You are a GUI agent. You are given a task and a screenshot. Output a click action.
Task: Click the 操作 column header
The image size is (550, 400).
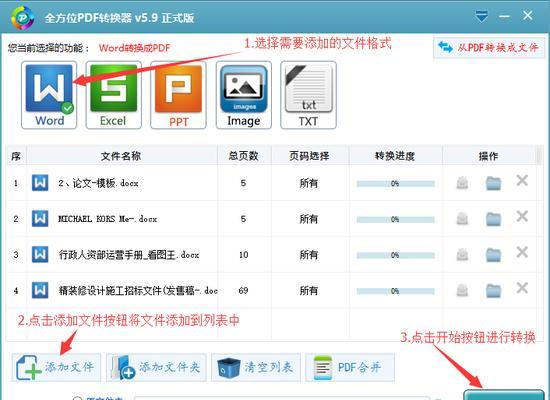point(489,156)
